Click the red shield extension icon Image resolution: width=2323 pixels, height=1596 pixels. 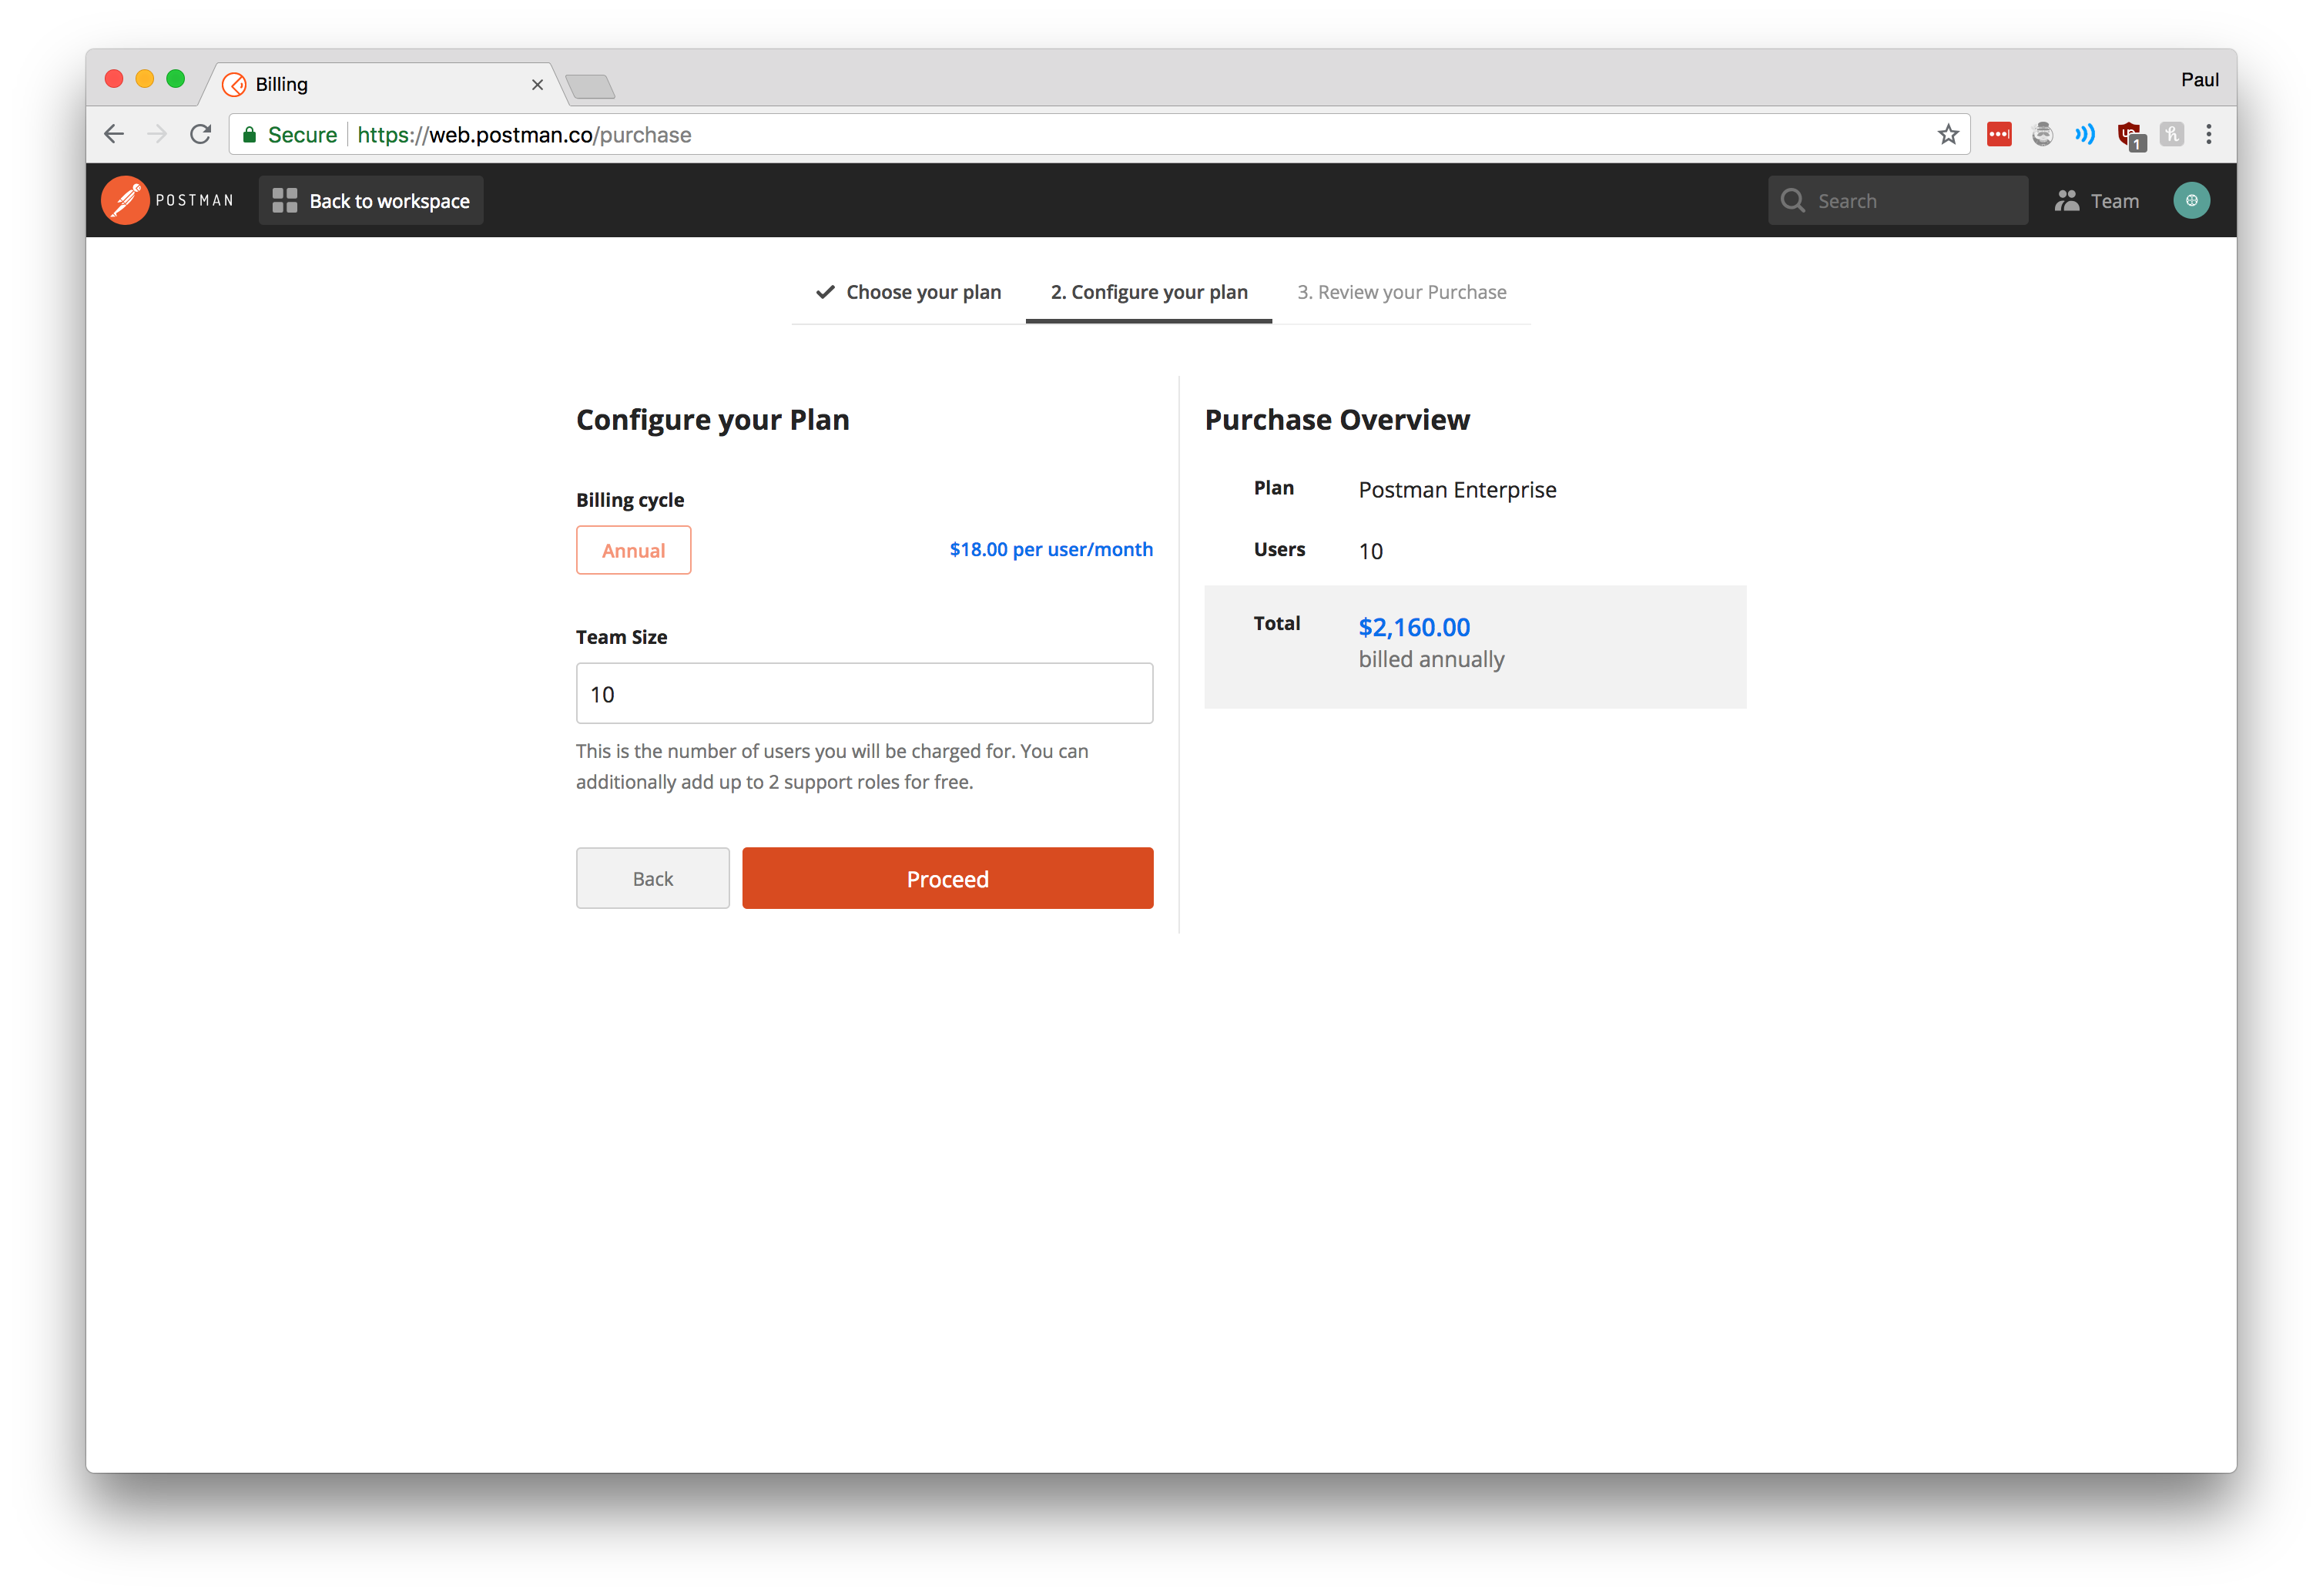click(x=2128, y=135)
